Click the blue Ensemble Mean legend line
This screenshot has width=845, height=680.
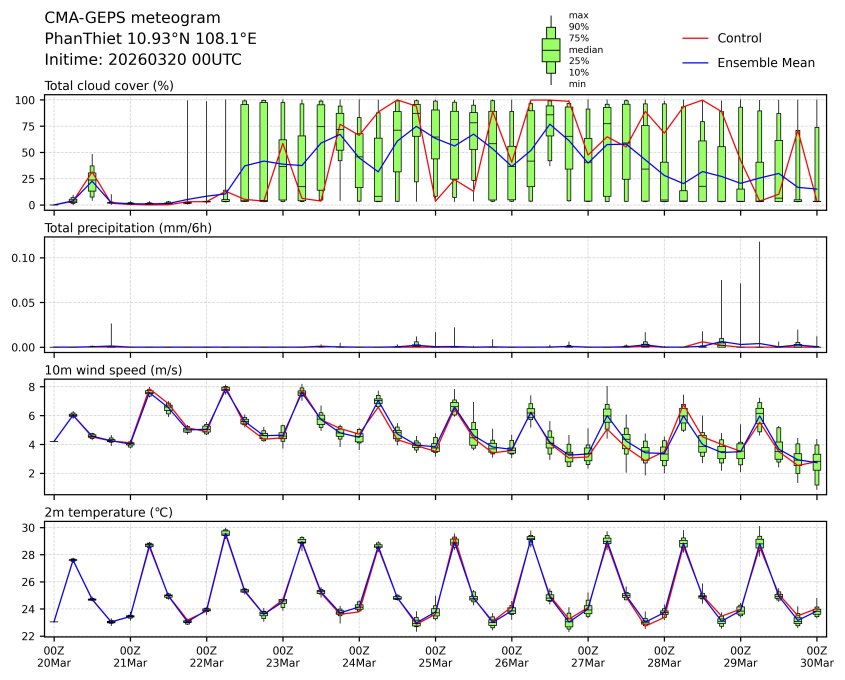coord(695,62)
